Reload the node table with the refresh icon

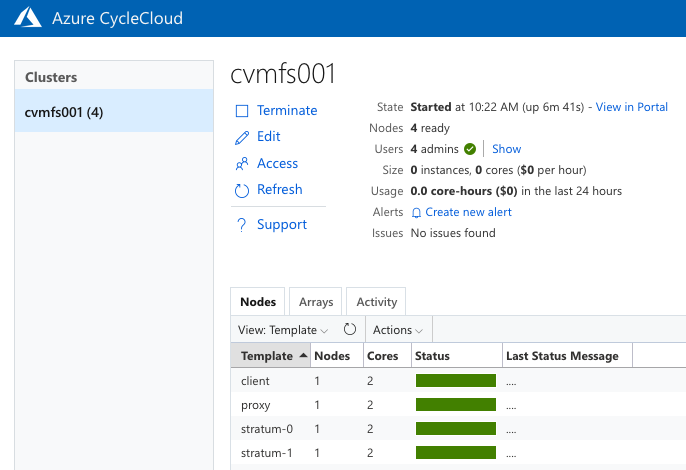click(350, 329)
